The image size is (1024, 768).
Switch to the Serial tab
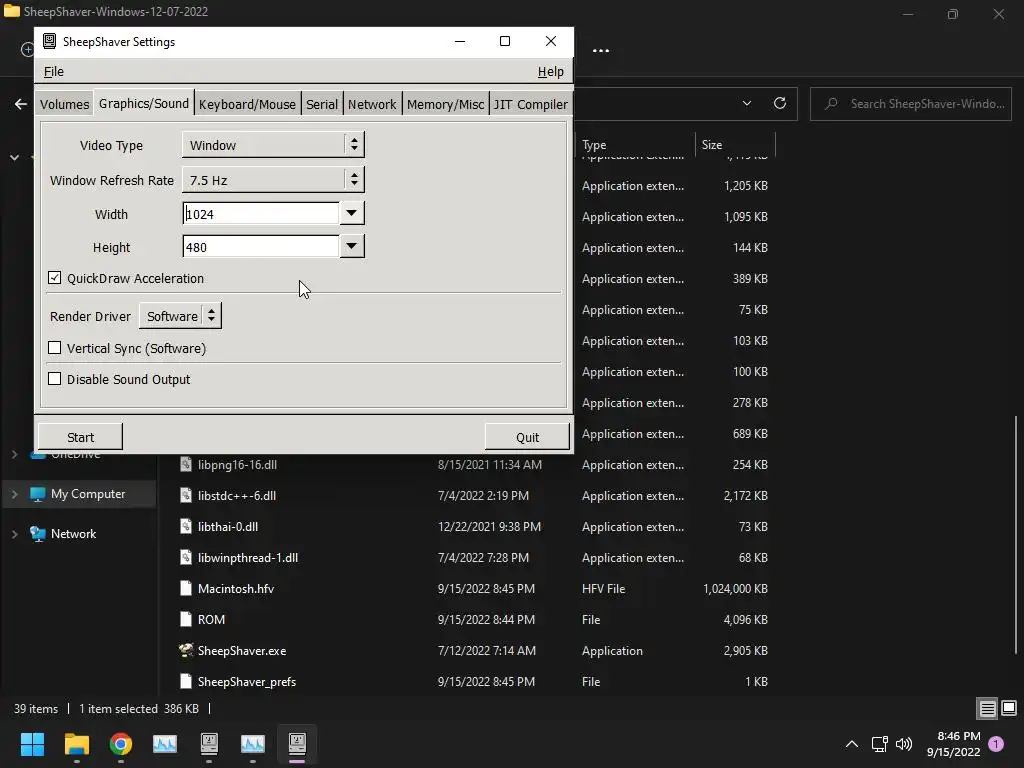click(x=322, y=104)
